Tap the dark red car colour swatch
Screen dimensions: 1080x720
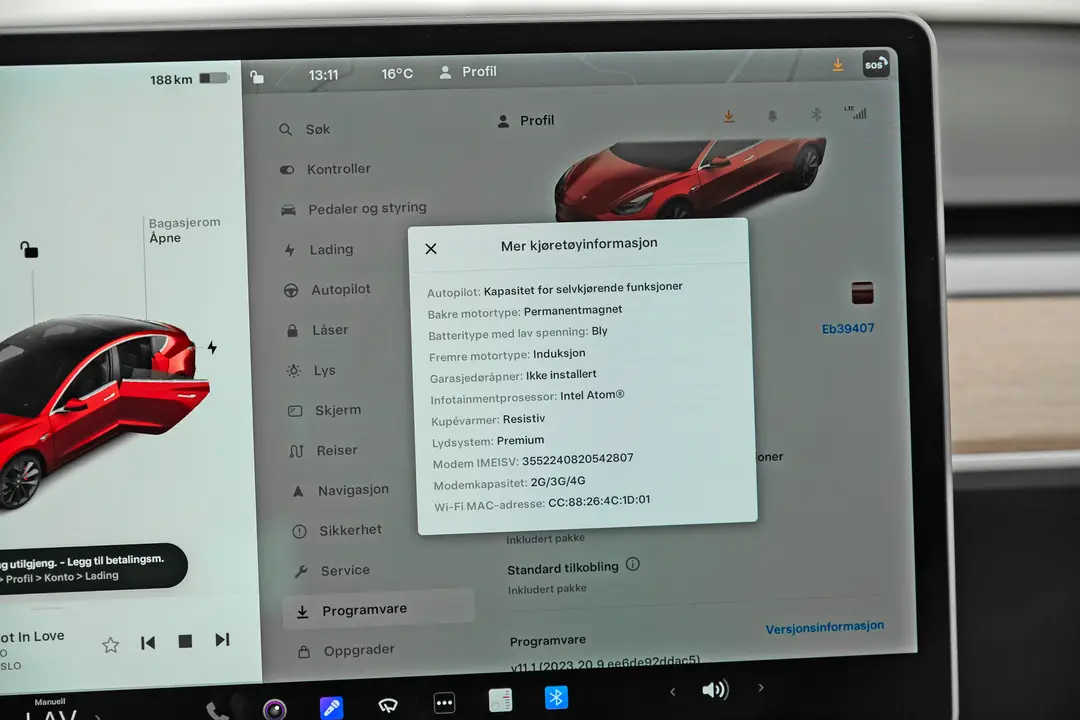(x=862, y=293)
